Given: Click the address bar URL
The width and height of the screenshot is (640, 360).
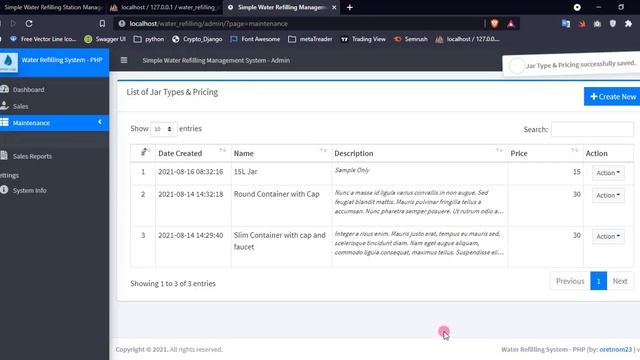Looking at the screenshot, I should click(209, 24).
